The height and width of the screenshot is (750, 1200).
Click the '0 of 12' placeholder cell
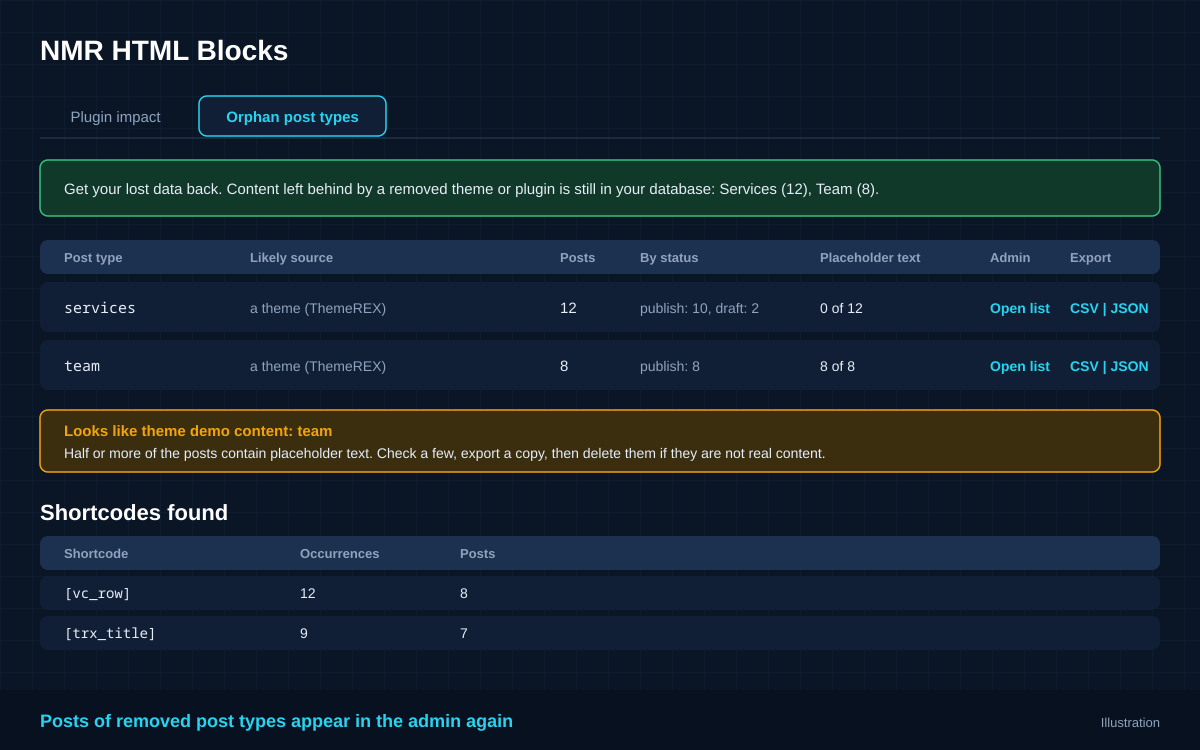[841, 308]
